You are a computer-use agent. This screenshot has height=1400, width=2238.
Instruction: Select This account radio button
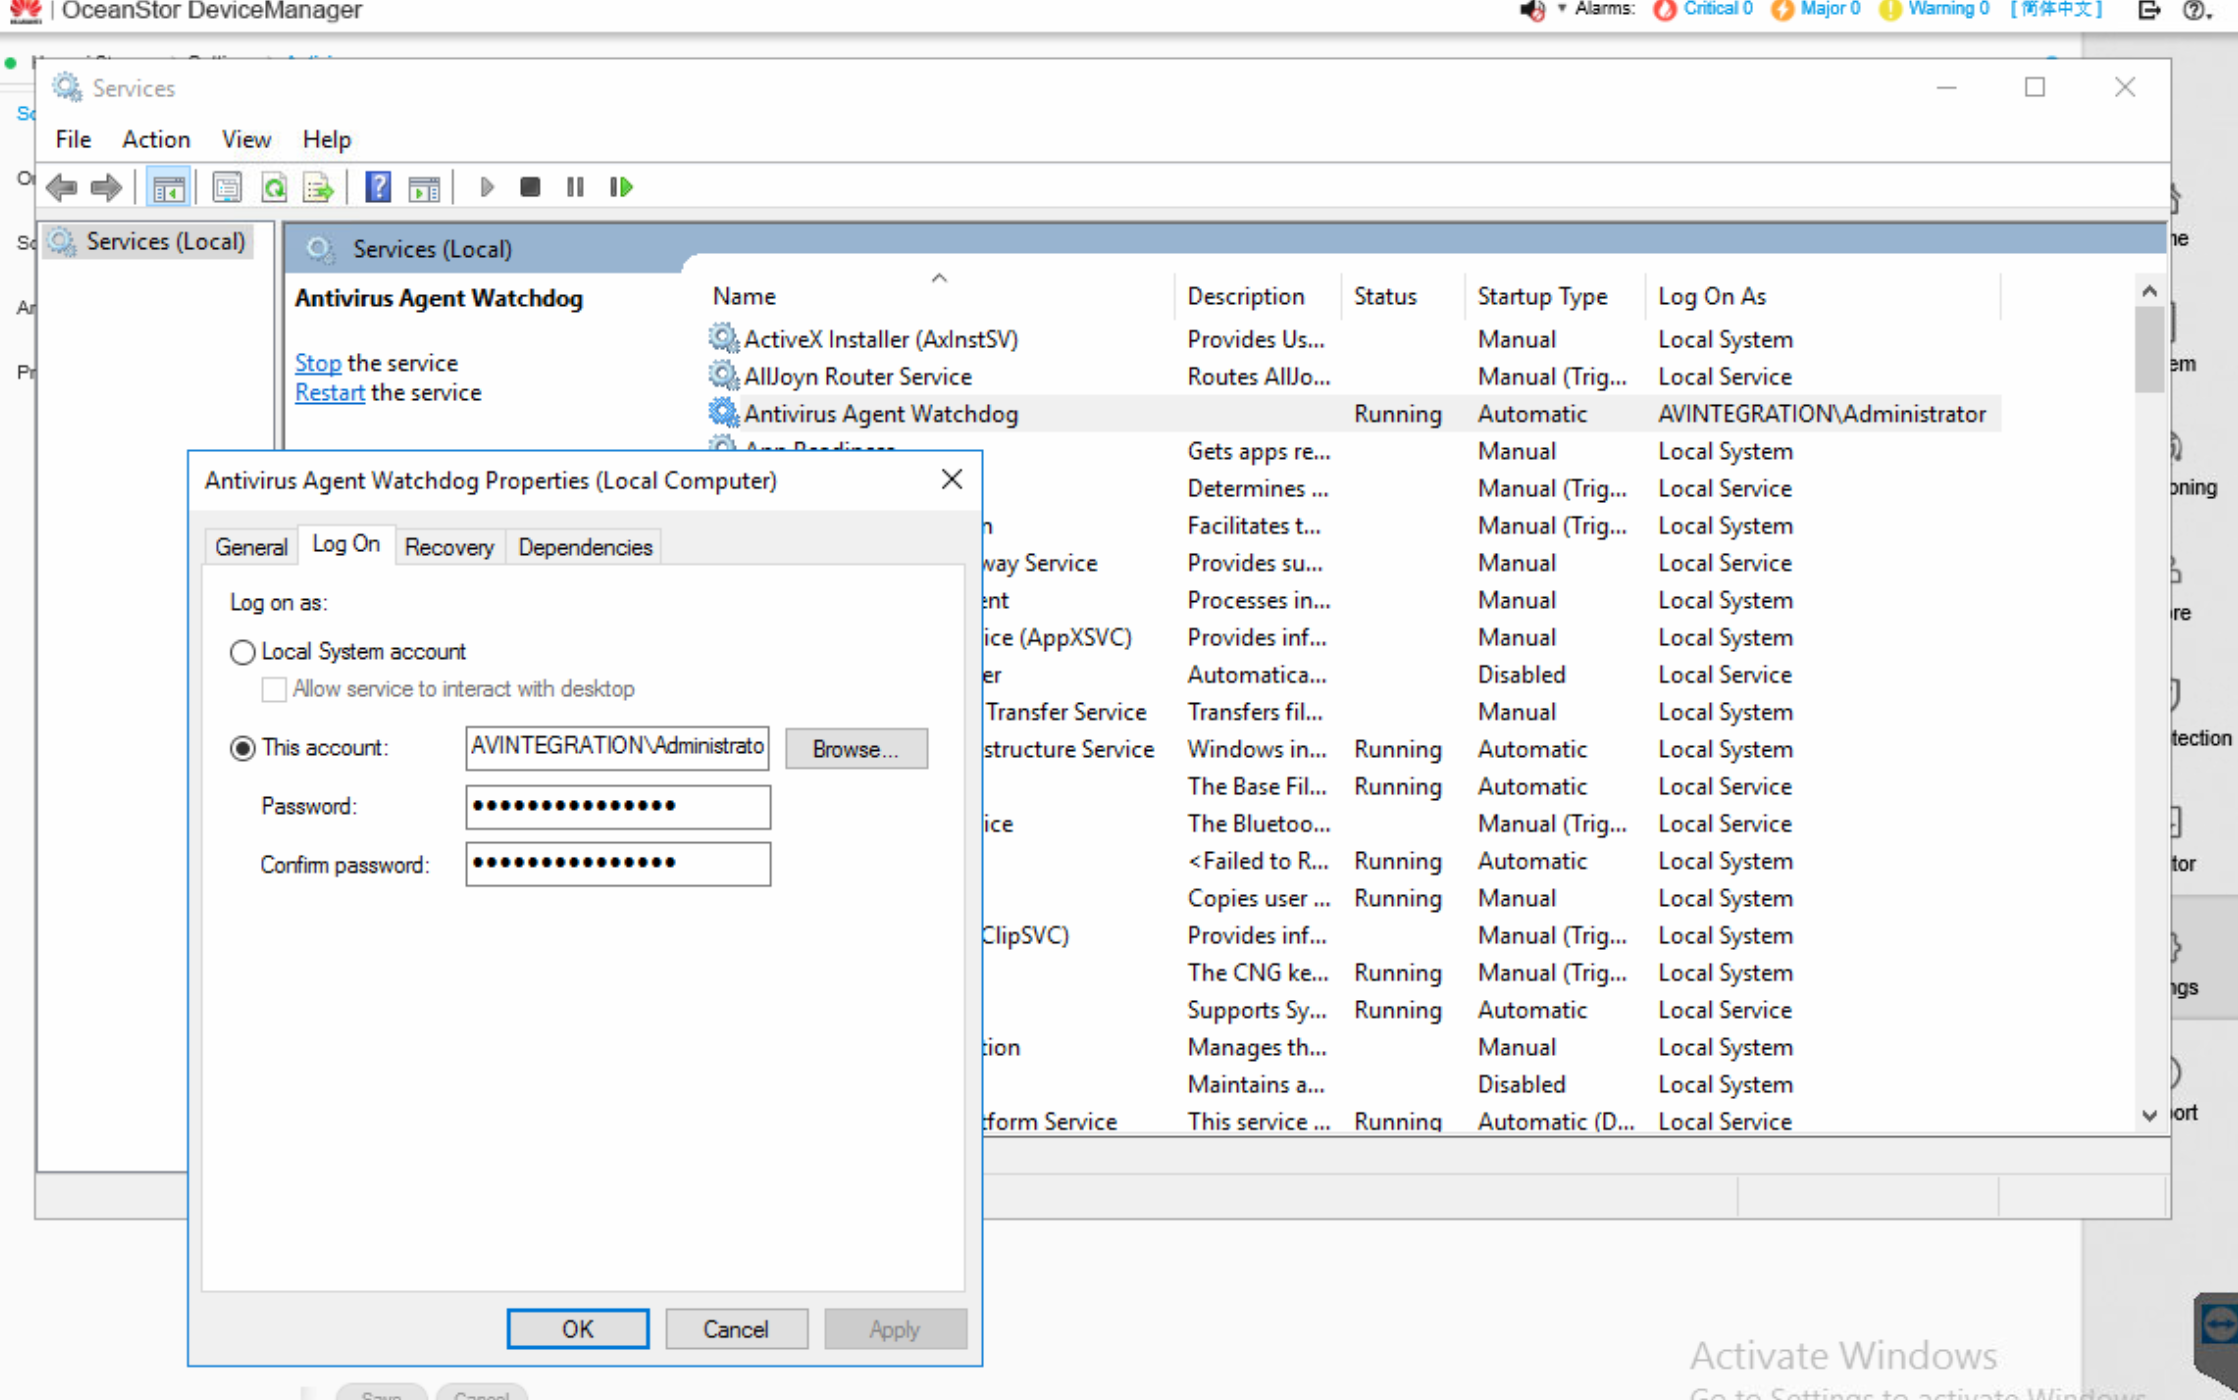pyautogui.click(x=242, y=748)
